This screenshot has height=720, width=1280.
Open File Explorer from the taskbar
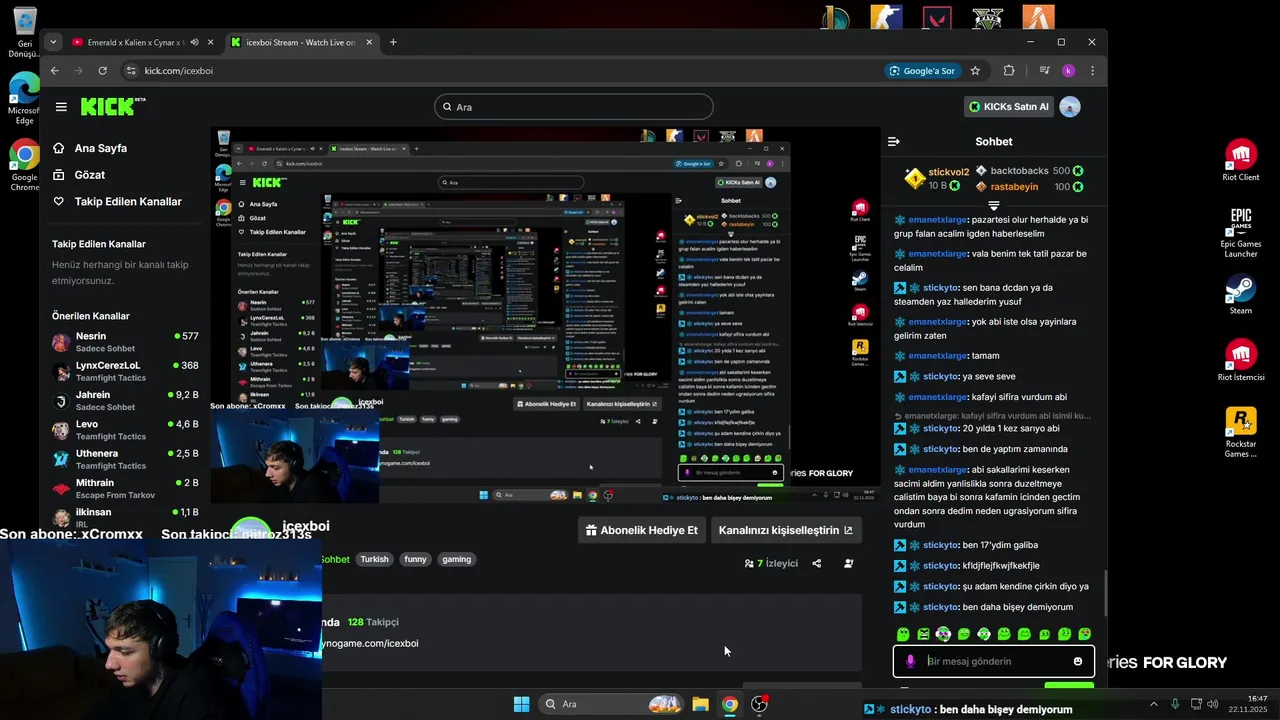(x=700, y=704)
